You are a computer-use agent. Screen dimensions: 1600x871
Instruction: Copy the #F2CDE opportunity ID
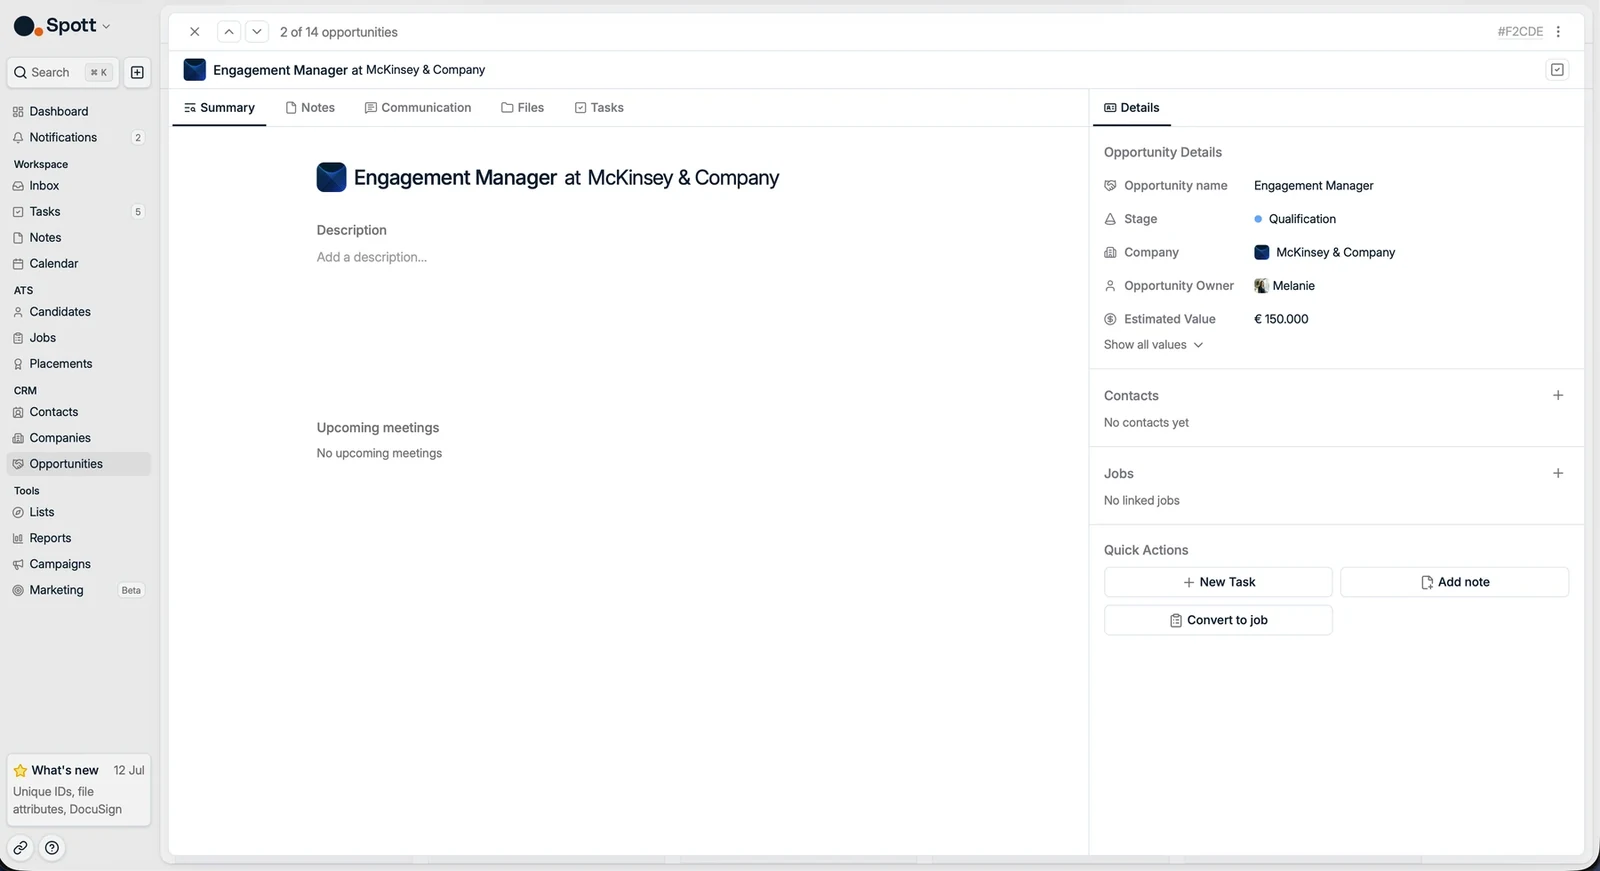coord(1520,32)
